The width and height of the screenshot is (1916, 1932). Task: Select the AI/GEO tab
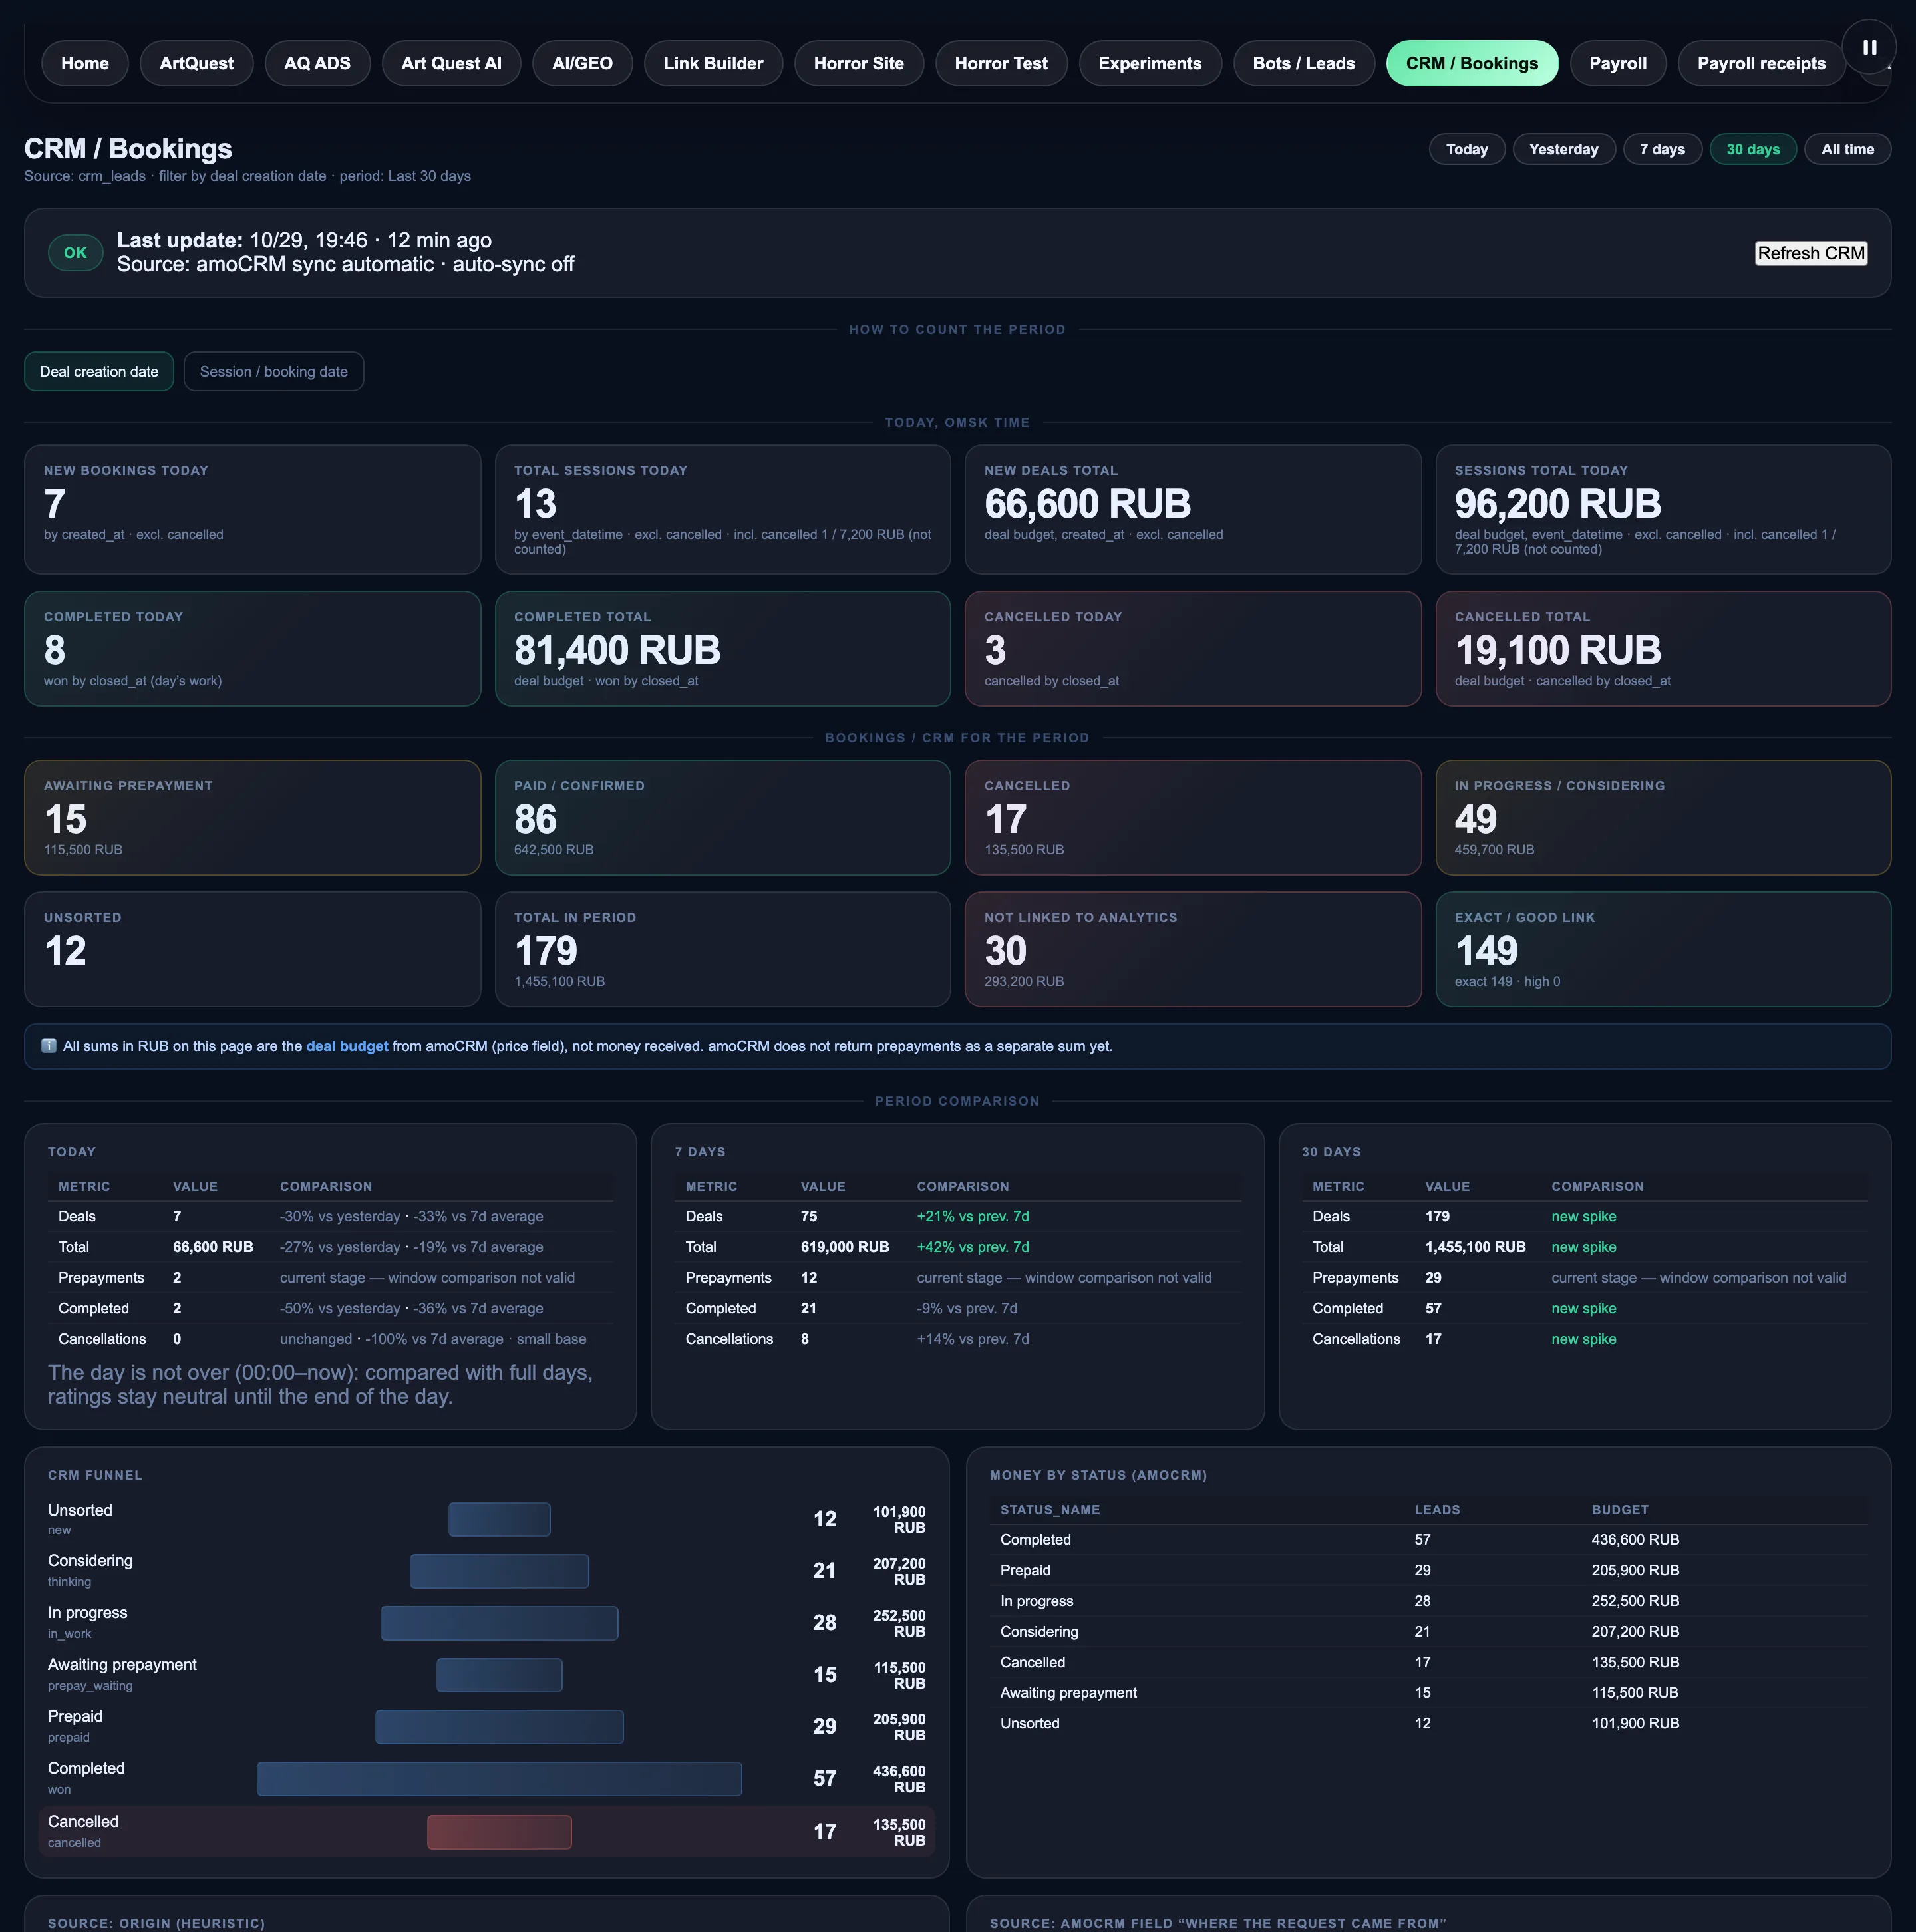pos(582,63)
